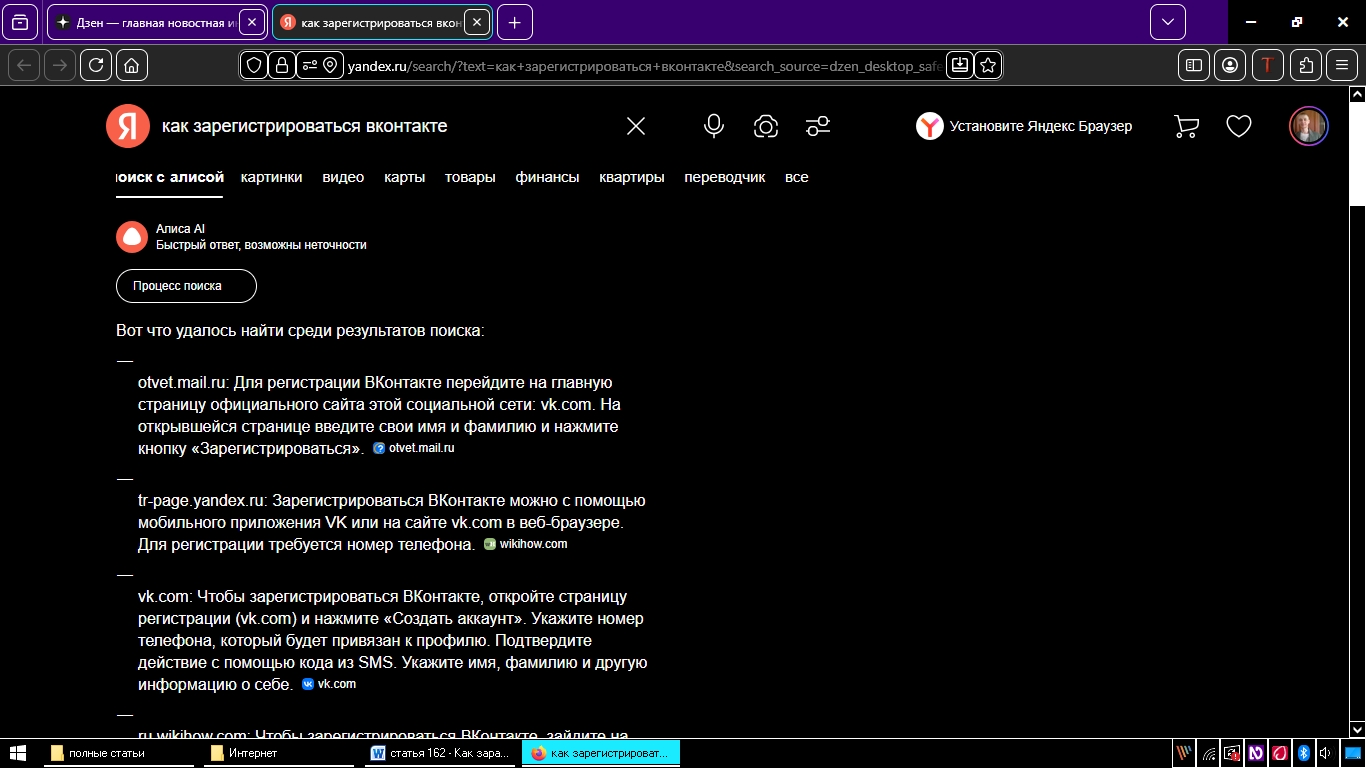Open favorites heart icon
This screenshot has width=1366, height=768.
tap(1239, 126)
